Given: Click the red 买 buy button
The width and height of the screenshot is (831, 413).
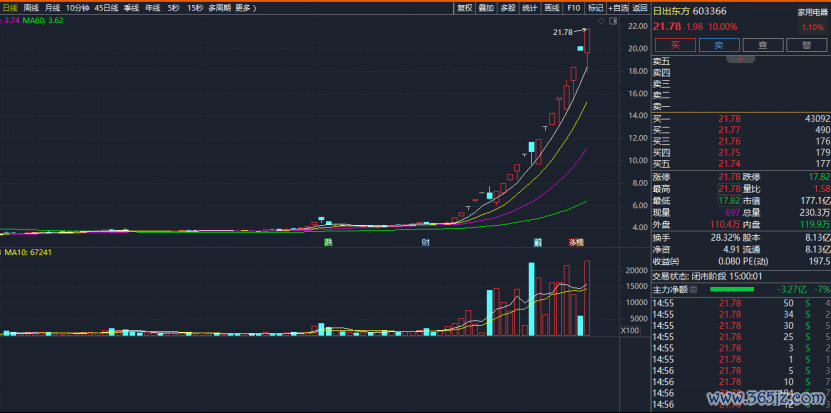Looking at the screenshot, I should click(x=675, y=45).
